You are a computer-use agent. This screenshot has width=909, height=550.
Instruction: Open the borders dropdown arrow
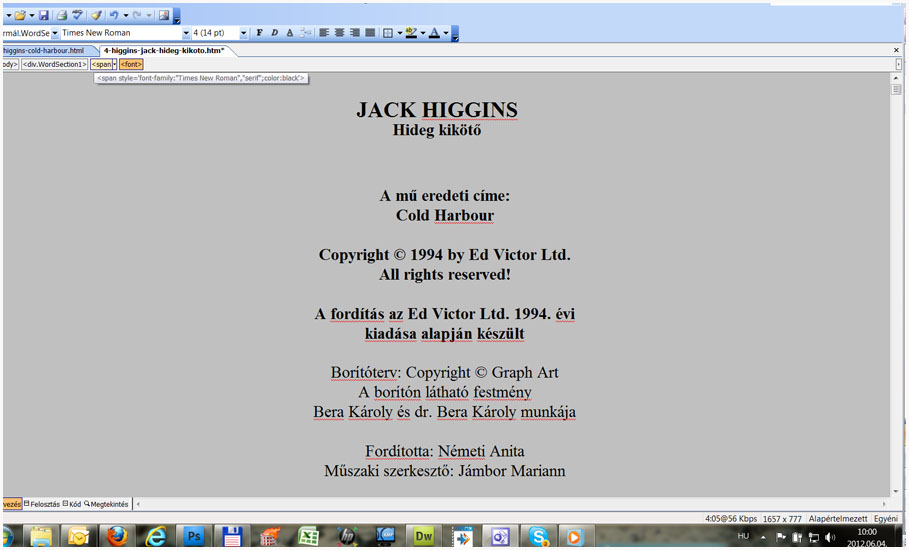point(399,33)
